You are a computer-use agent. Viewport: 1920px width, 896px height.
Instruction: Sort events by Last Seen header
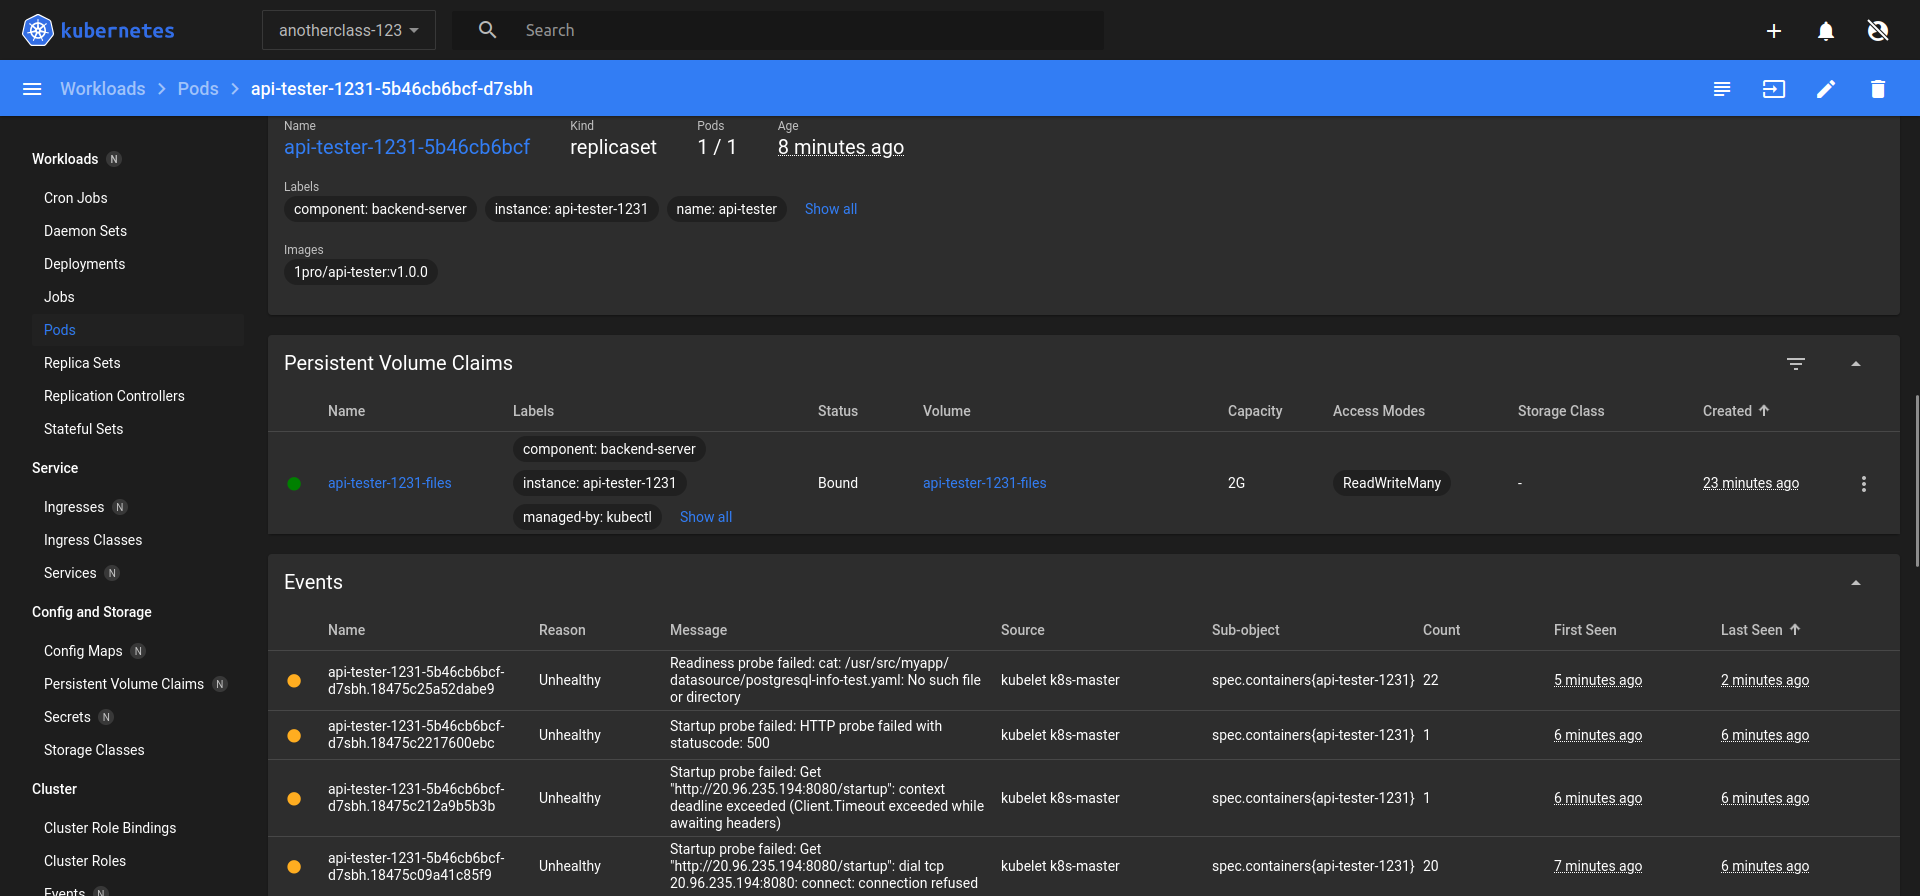pyautogui.click(x=1760, y=630)
